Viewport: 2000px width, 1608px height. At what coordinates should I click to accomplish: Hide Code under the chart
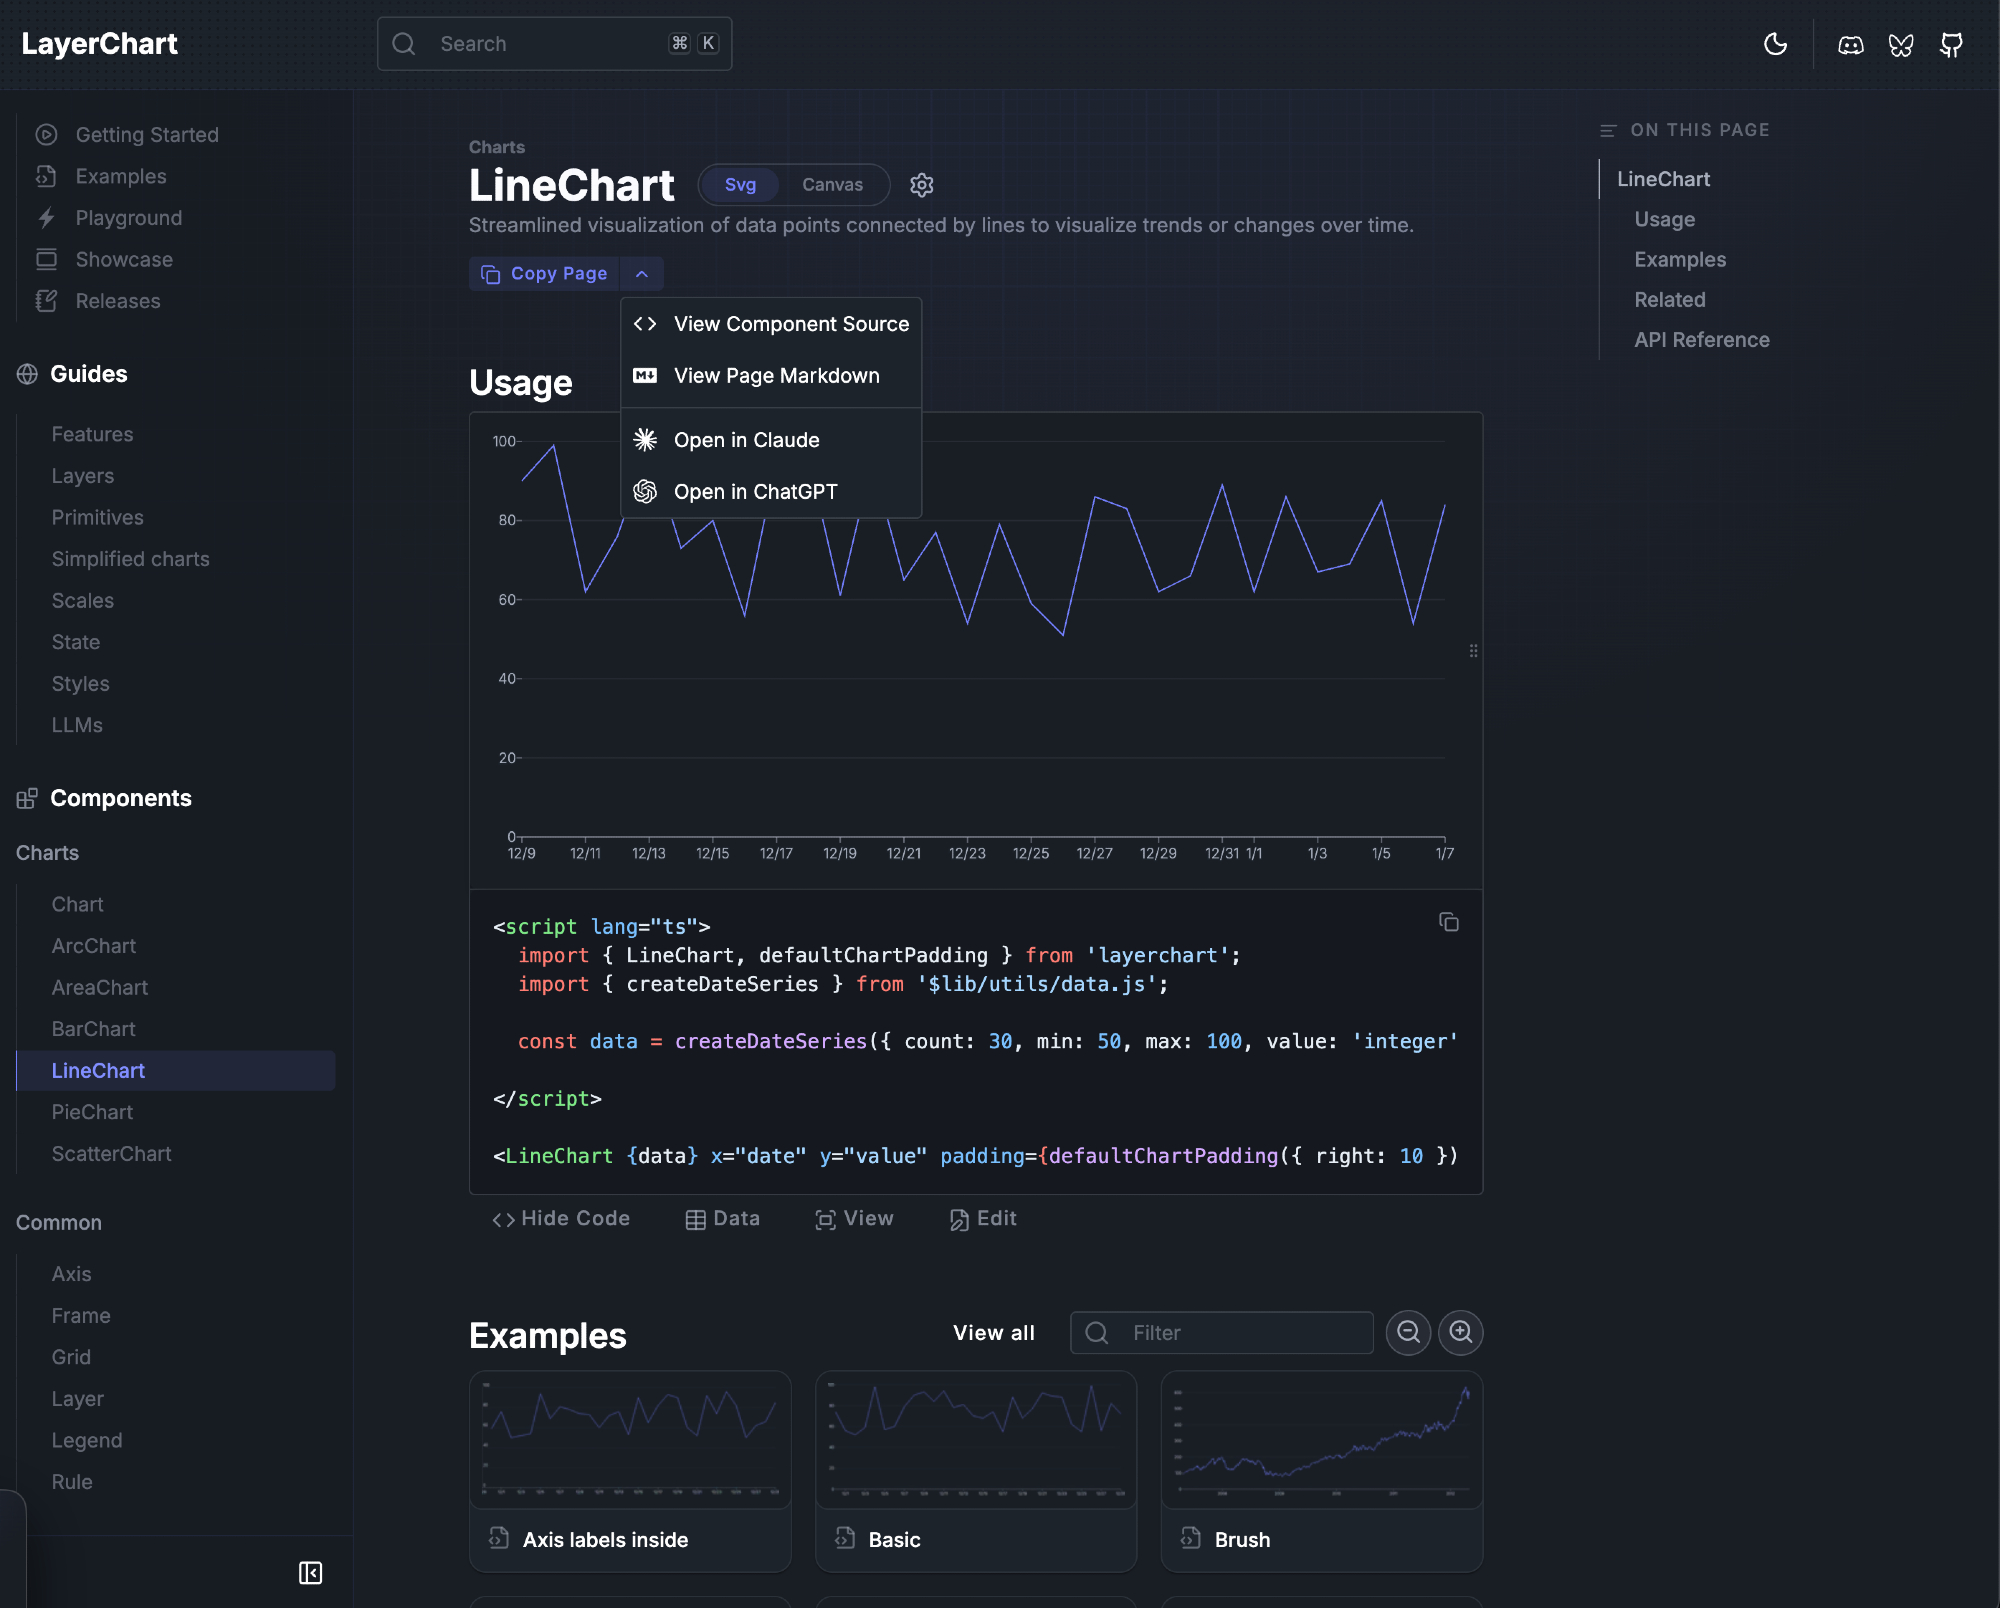[561, 1218]
